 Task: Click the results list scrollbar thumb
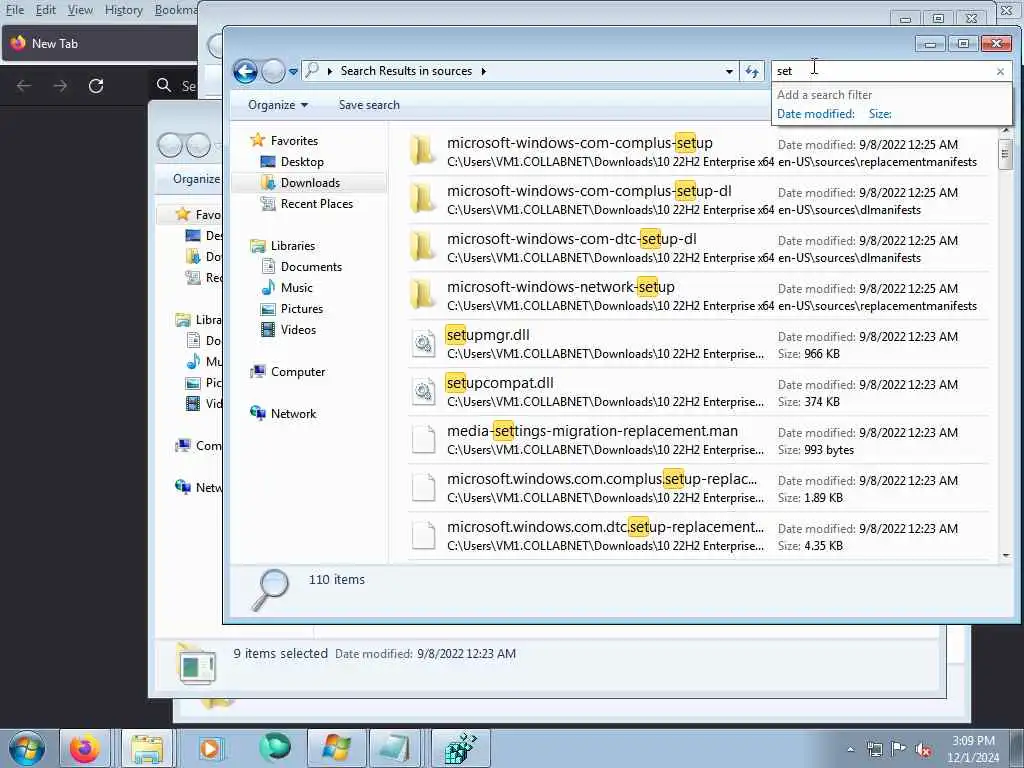(x=1005, y=154)
